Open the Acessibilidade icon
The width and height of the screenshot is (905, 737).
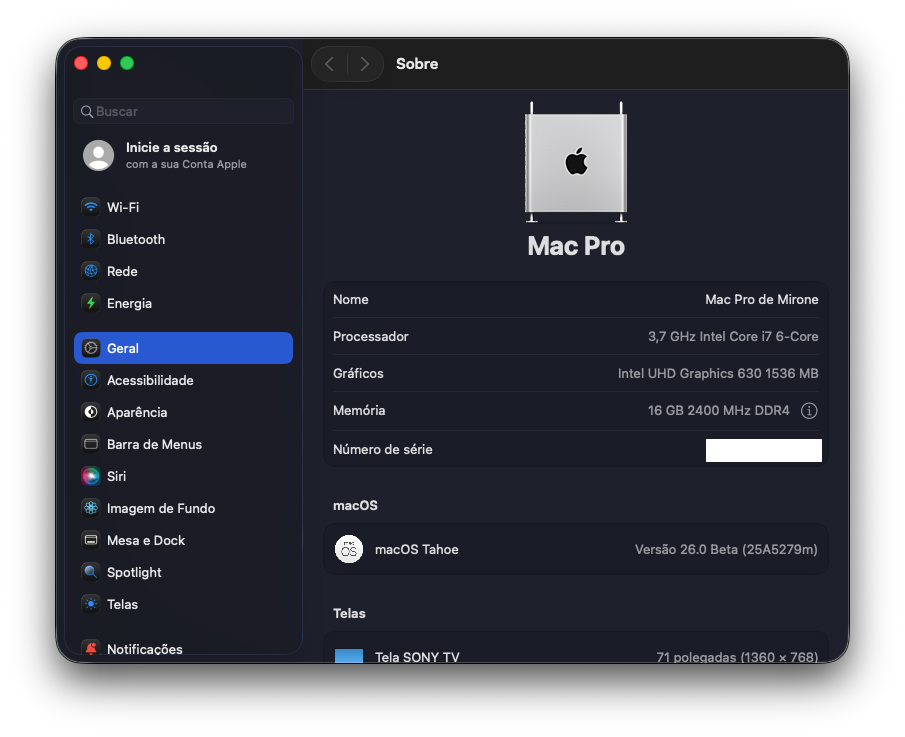click(x=91, y=380)
